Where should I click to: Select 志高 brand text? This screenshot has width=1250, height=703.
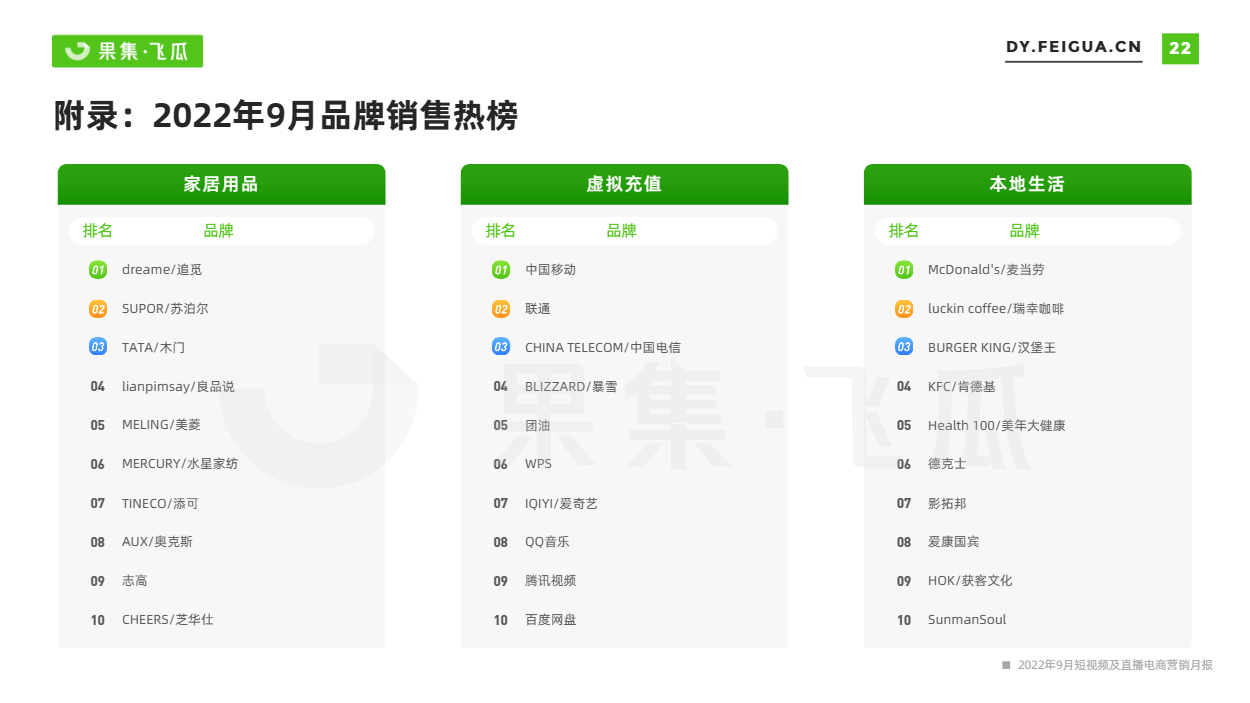135,581
